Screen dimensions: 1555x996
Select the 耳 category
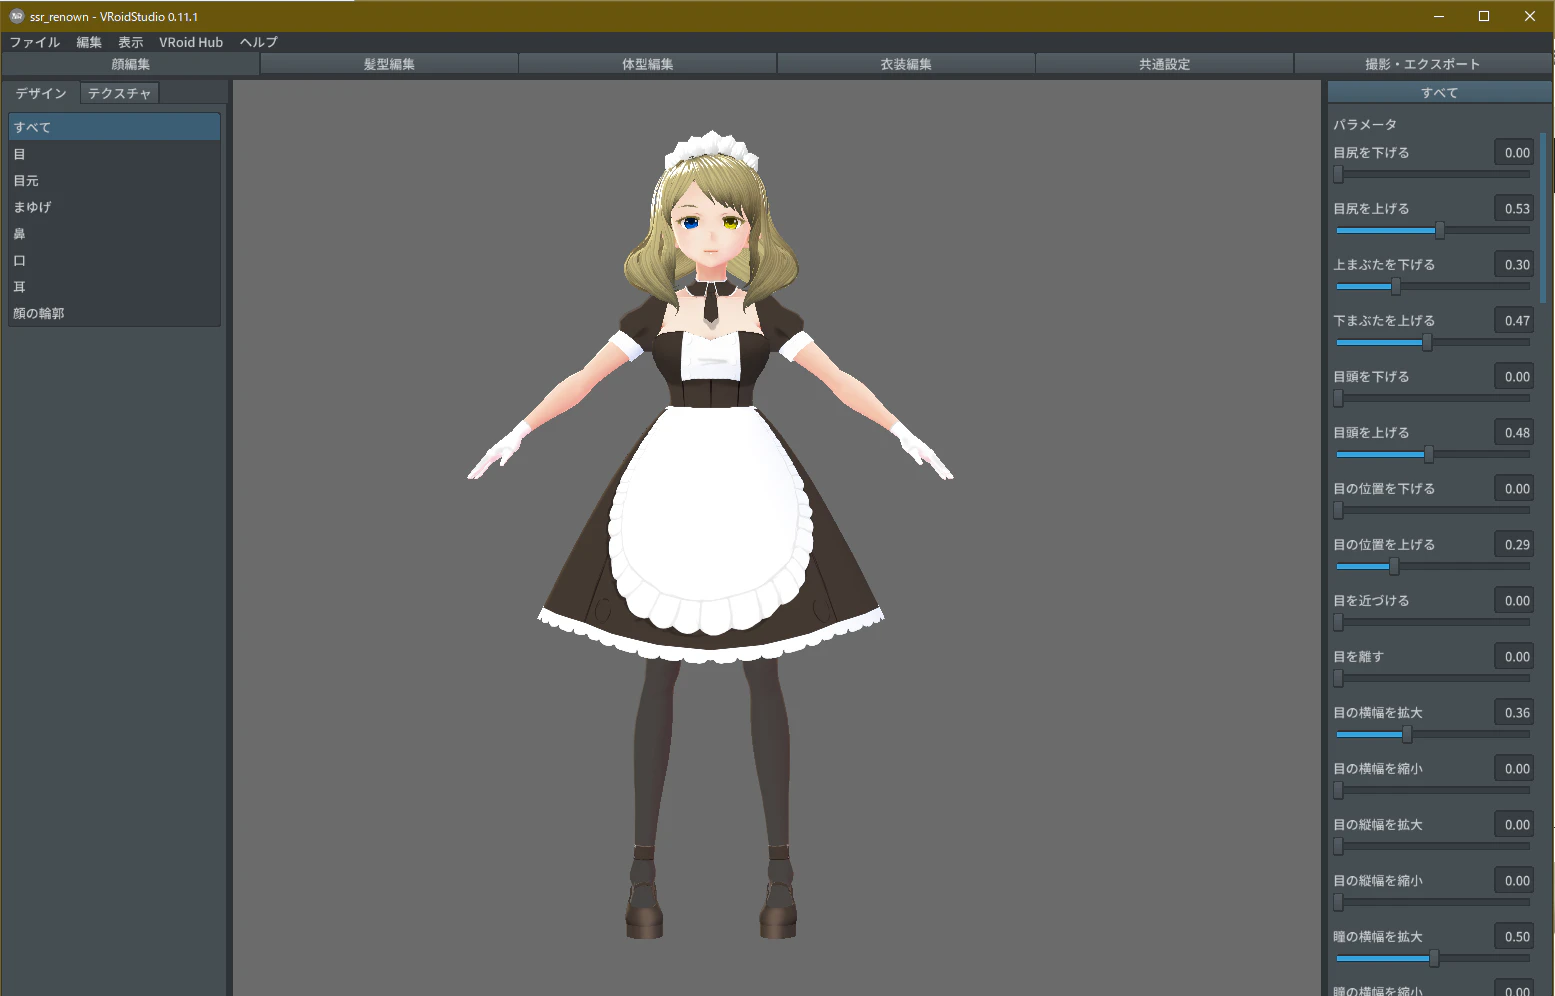[114, 286]
